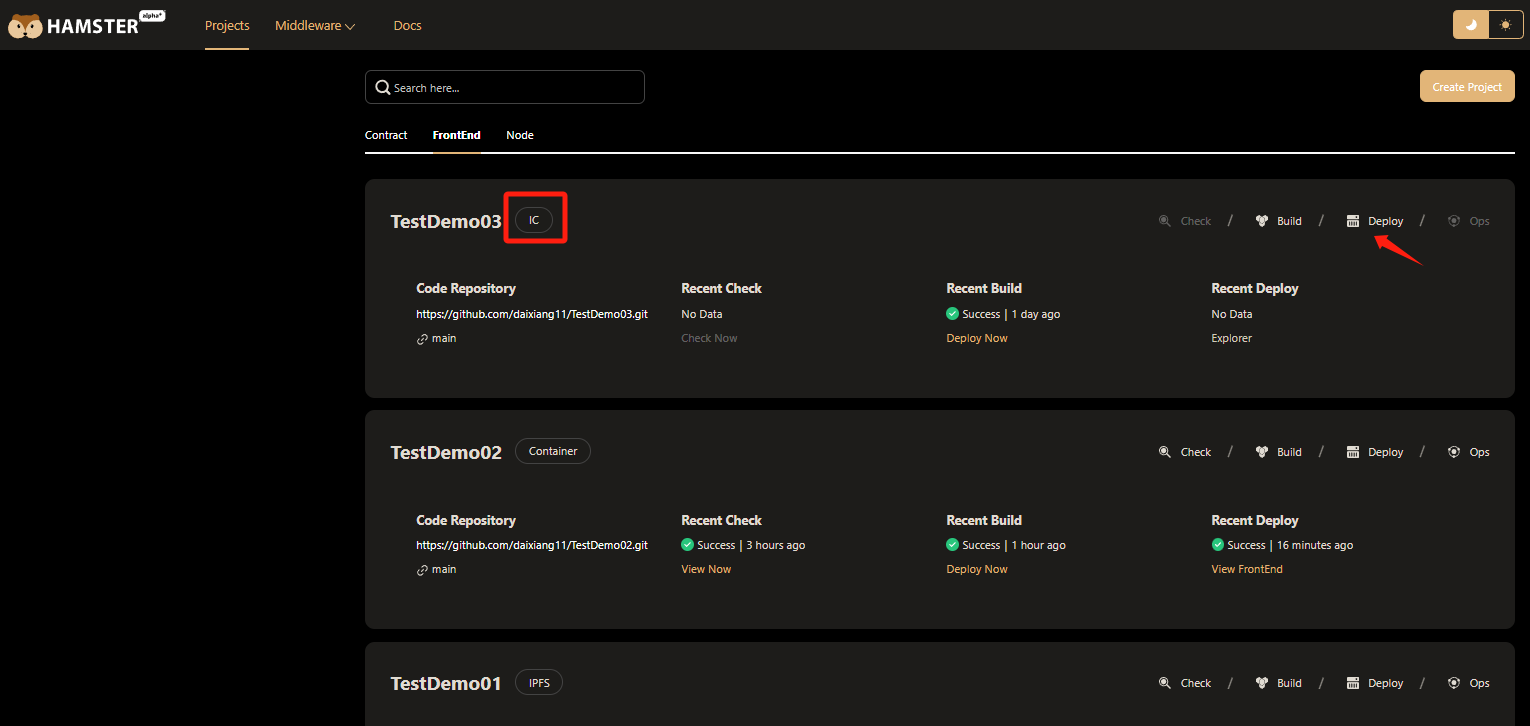1530x726 pixels.
Task: Click TestDemo02 View Now link
Action: coord(706,569)
